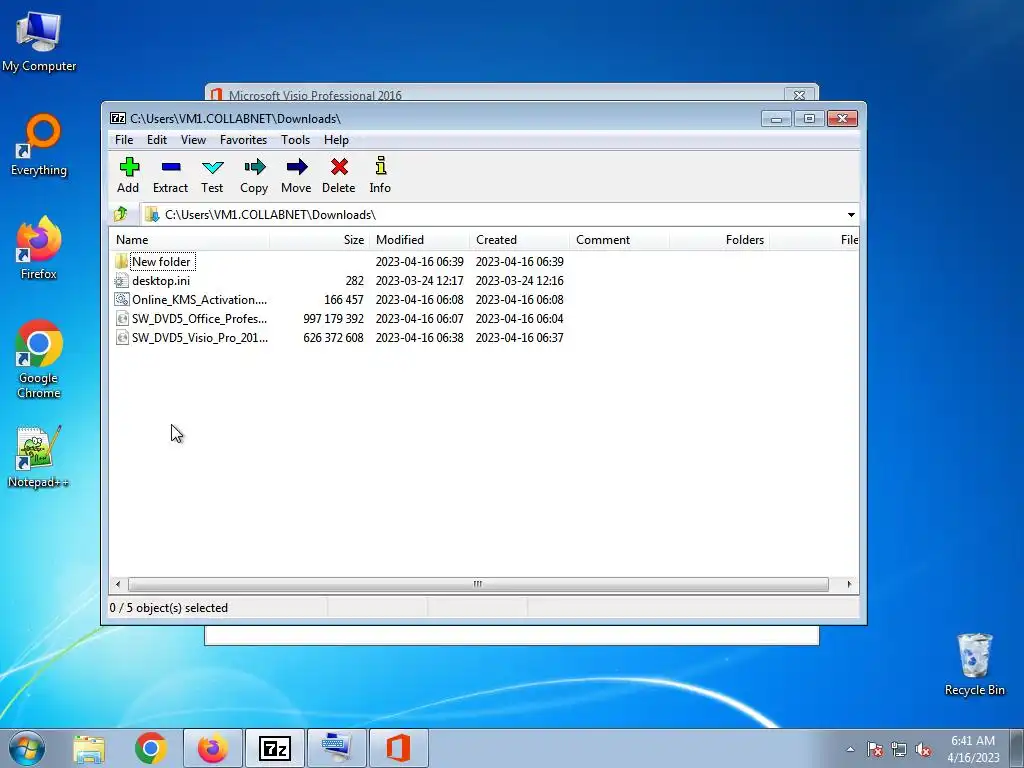Open Windows Explorer from the taskbar
This screenshot has height=768, width=1024.
click(89, 748)
